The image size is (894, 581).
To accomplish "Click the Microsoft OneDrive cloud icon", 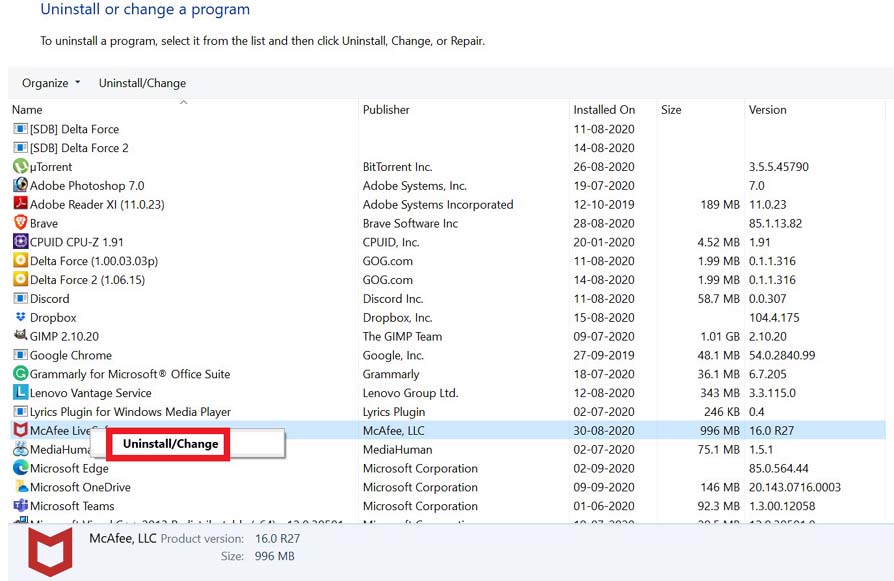I will point(22,486).
